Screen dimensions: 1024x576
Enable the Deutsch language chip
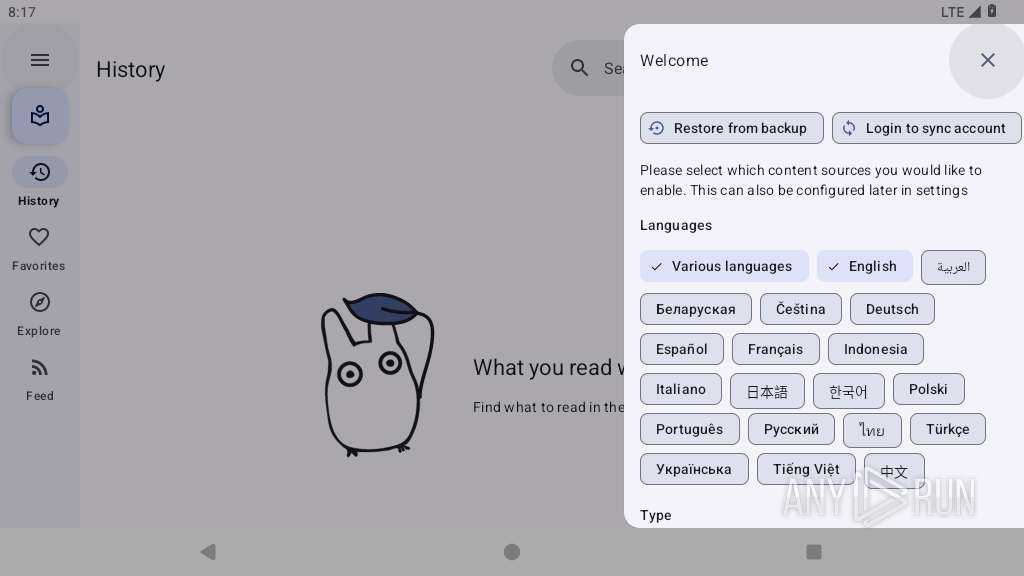[x=892, y=309]
